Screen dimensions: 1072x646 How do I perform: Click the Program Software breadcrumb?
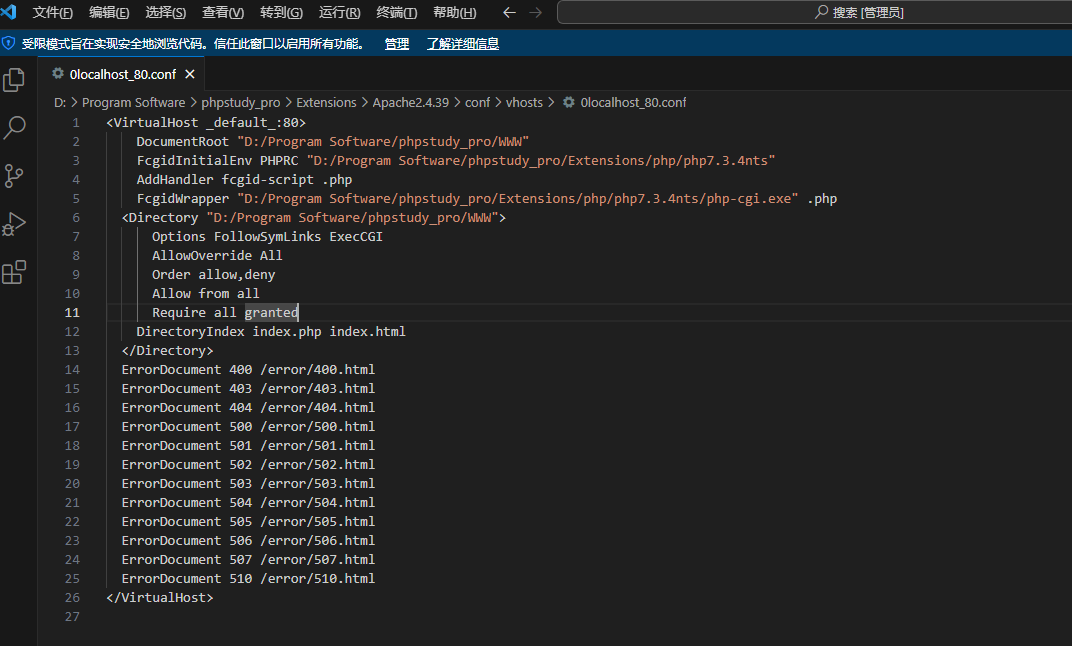tap(133, 103)
